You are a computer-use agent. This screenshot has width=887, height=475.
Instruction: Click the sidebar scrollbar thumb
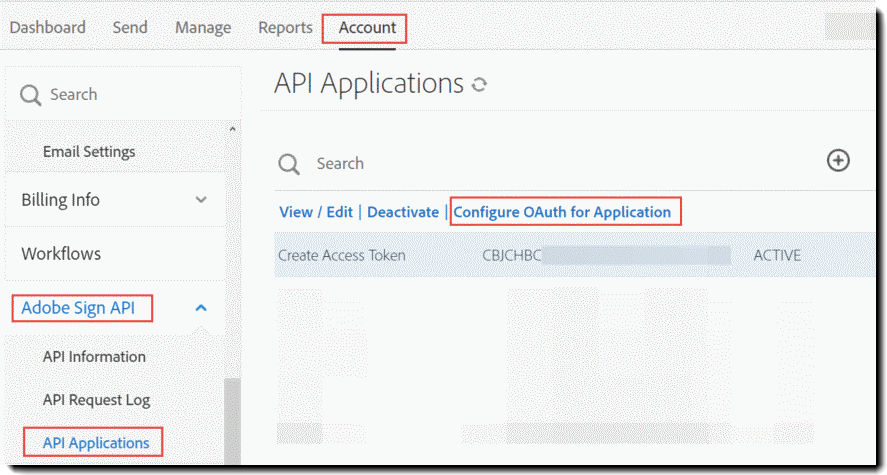tap(232, 421)
